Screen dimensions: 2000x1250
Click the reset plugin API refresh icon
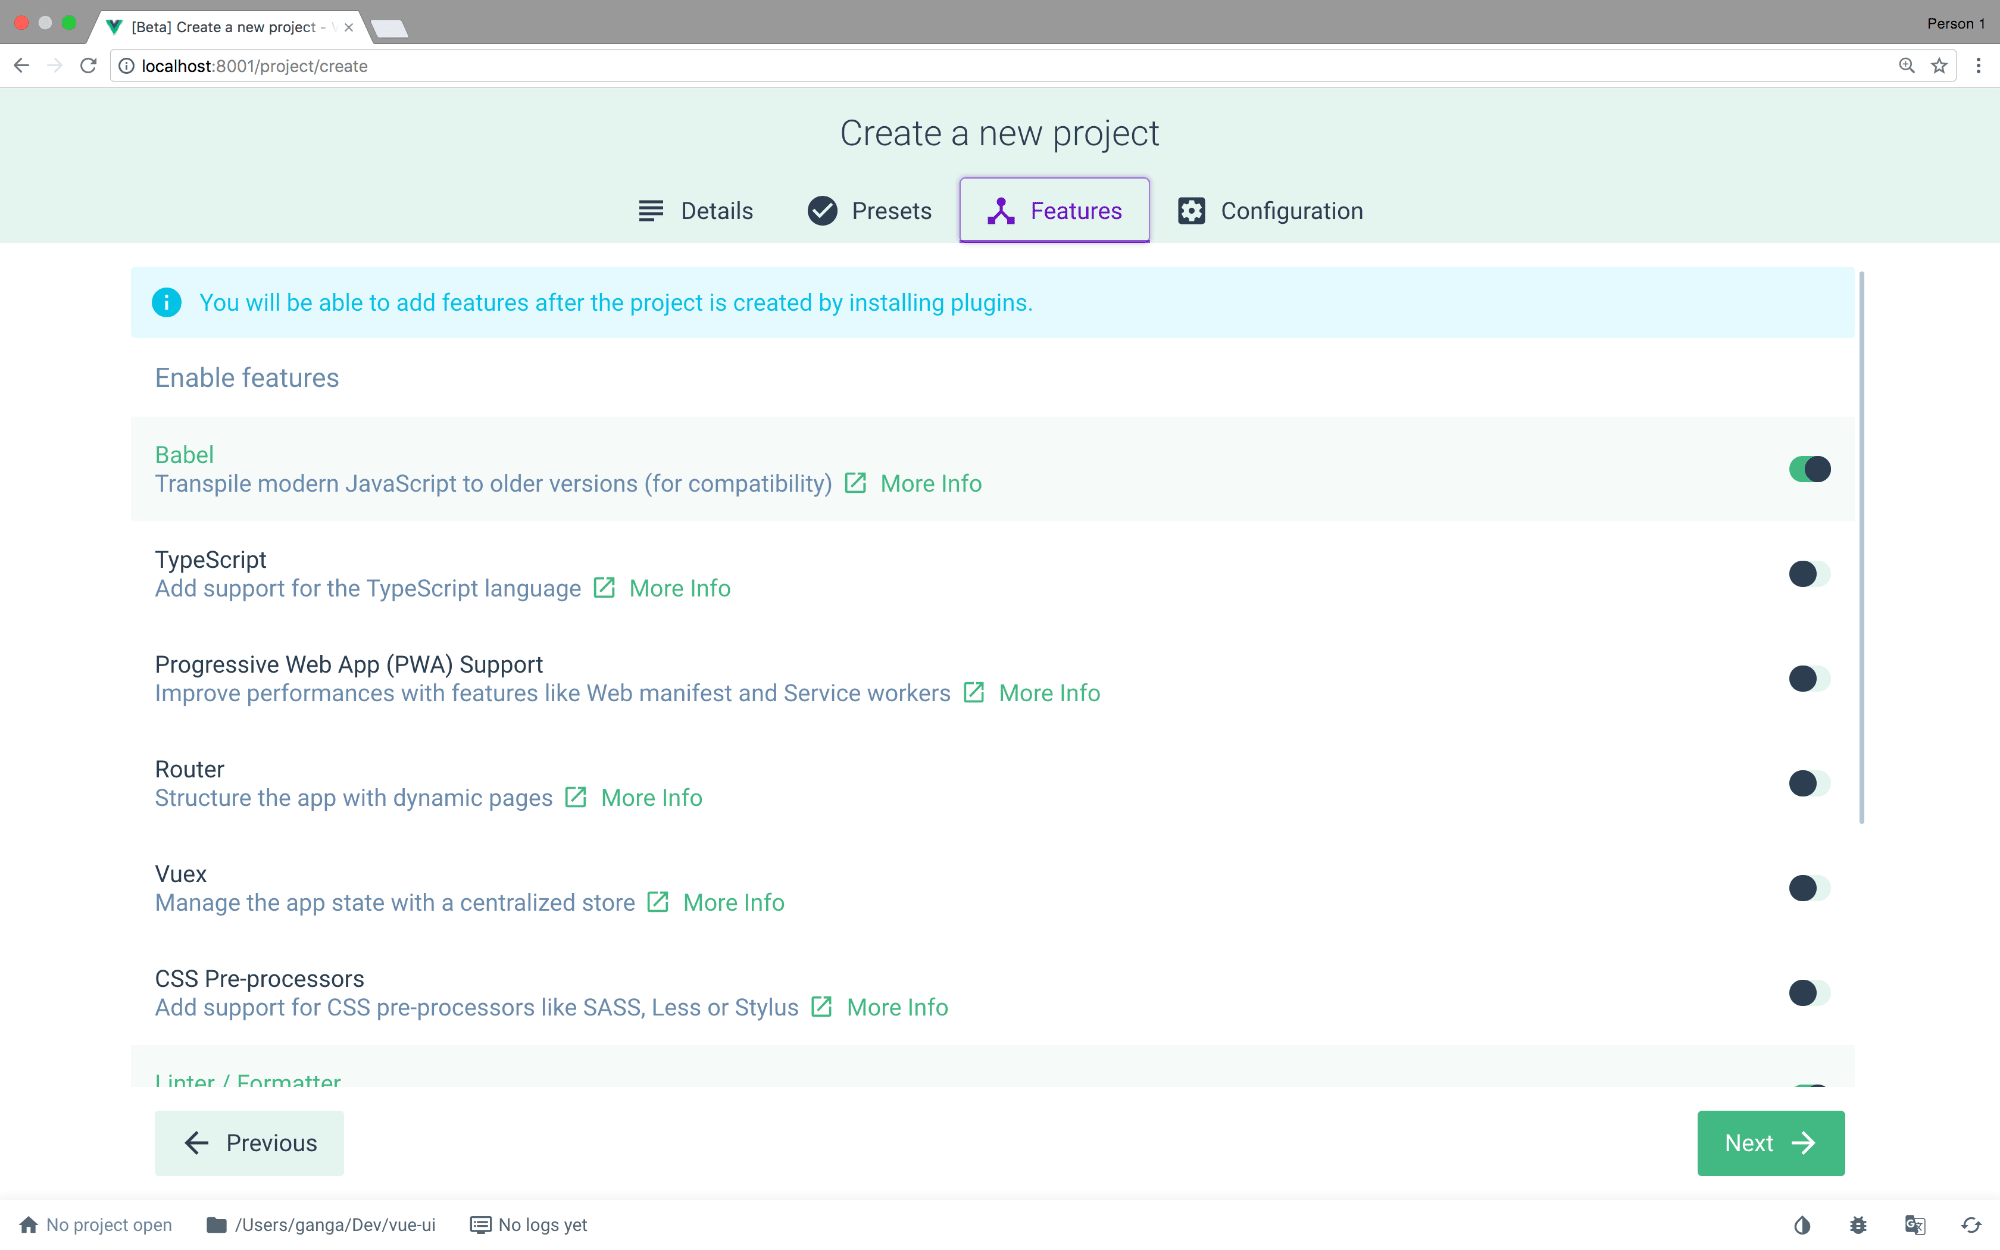click(1971, 1225)
